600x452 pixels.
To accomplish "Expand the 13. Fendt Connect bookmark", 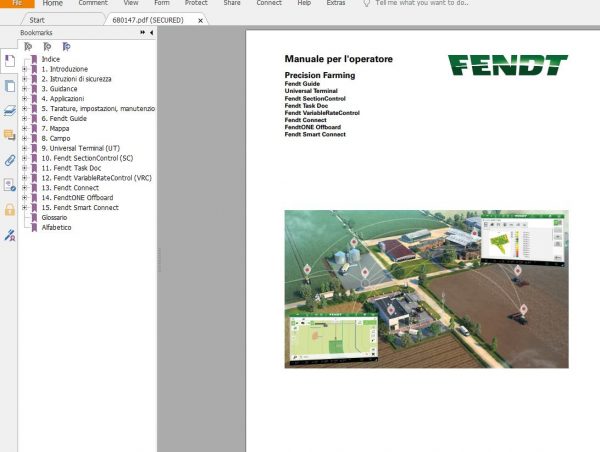I will (x=24, y=188).
